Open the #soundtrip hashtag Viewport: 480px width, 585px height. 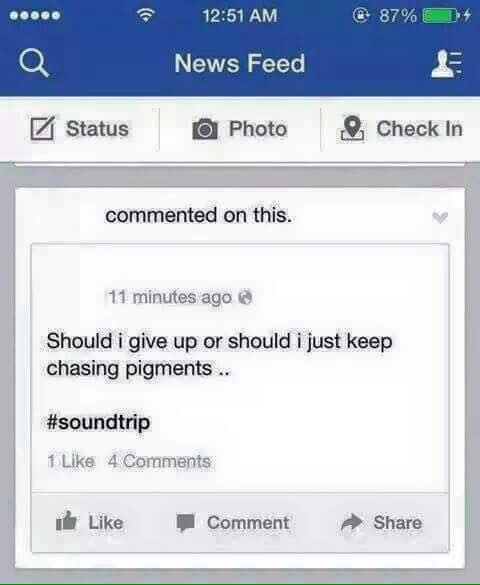(98, 423)
